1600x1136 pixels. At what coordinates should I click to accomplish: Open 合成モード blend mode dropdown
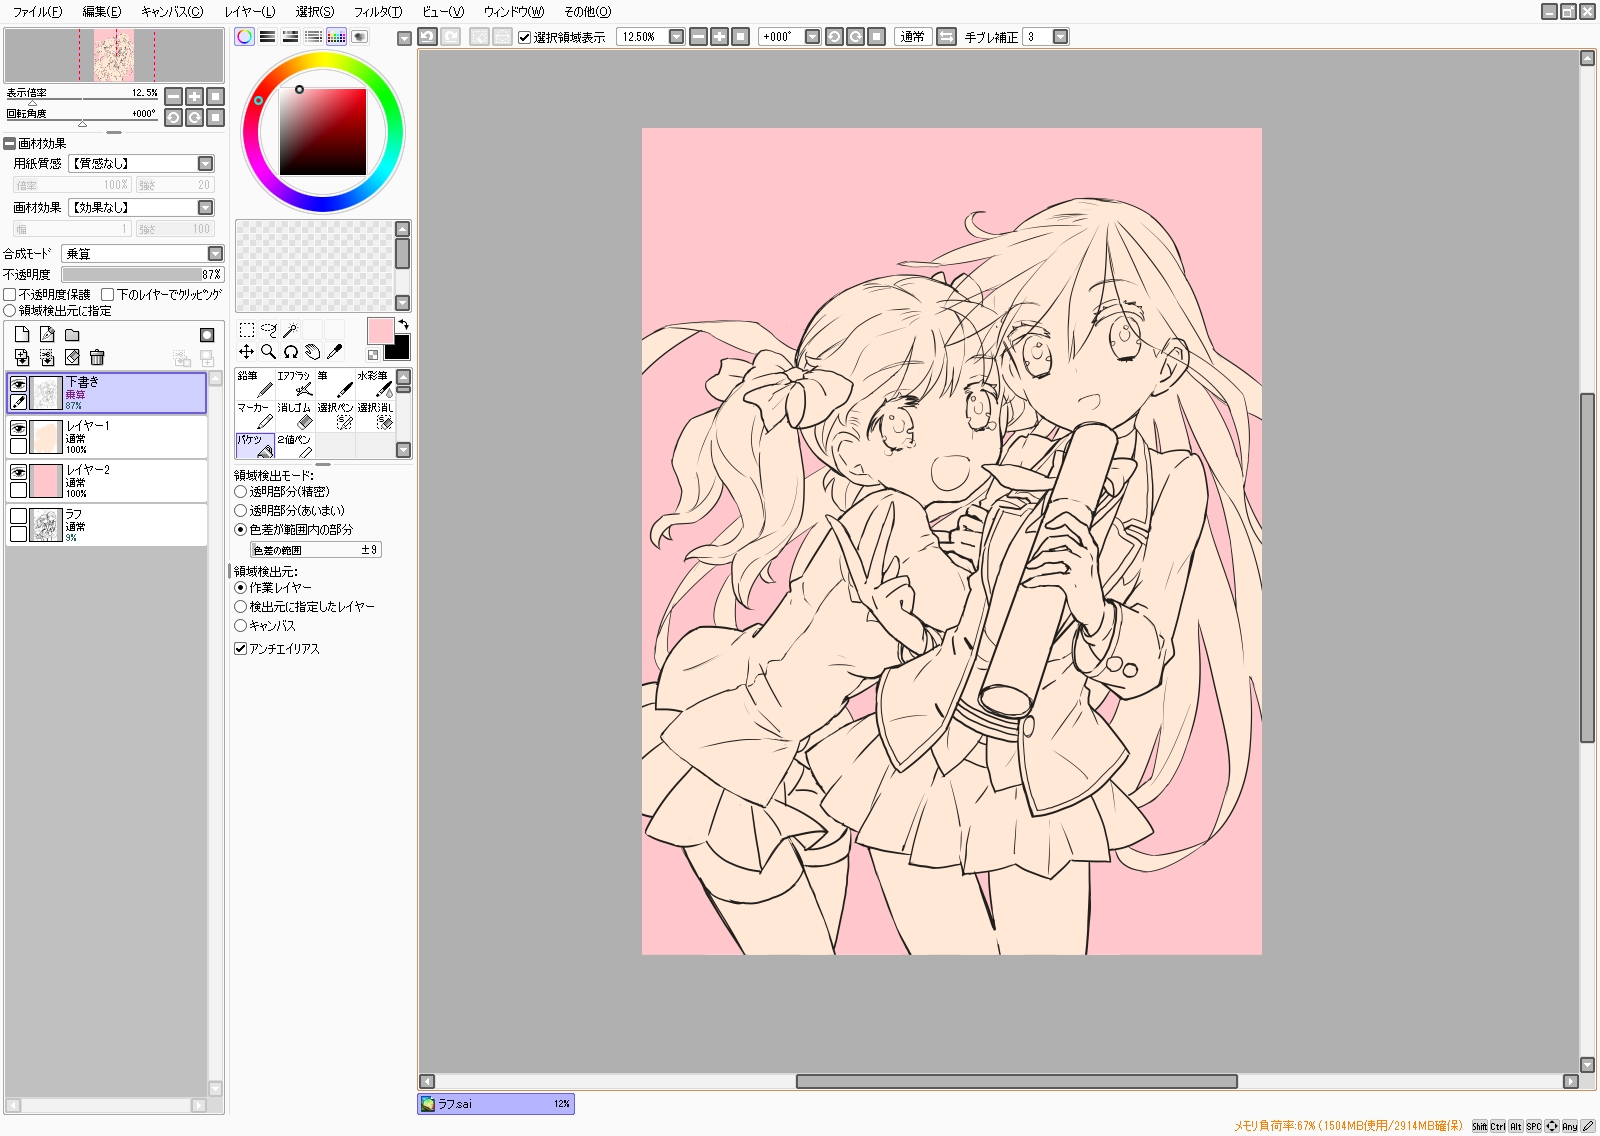coord(215,254)
